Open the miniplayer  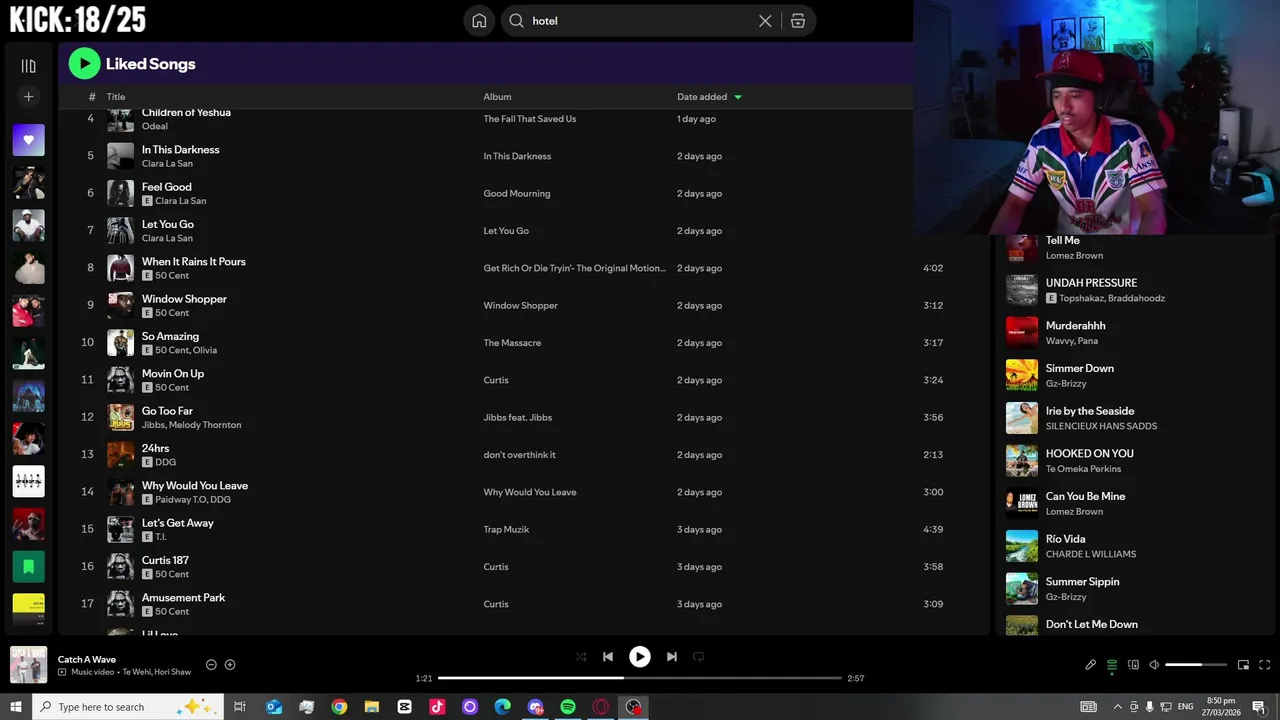[x=1243, y=665]
